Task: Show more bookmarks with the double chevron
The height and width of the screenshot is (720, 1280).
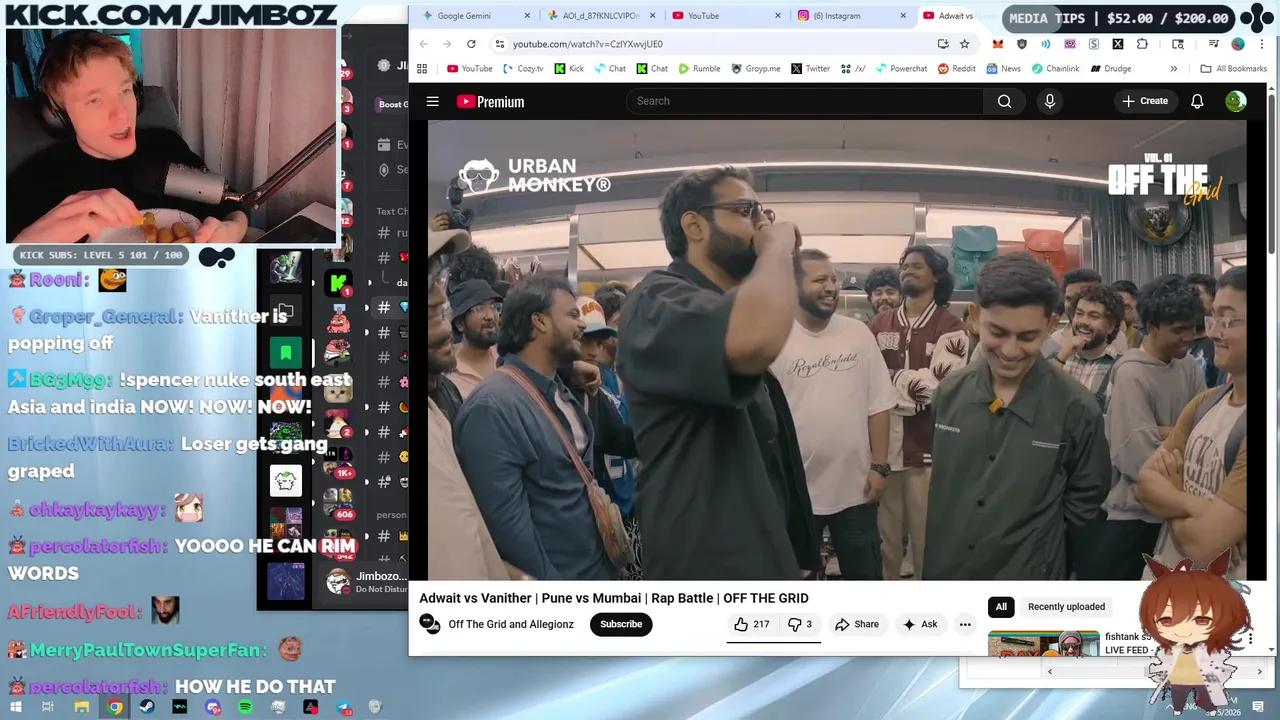Action: point(1174,69)
